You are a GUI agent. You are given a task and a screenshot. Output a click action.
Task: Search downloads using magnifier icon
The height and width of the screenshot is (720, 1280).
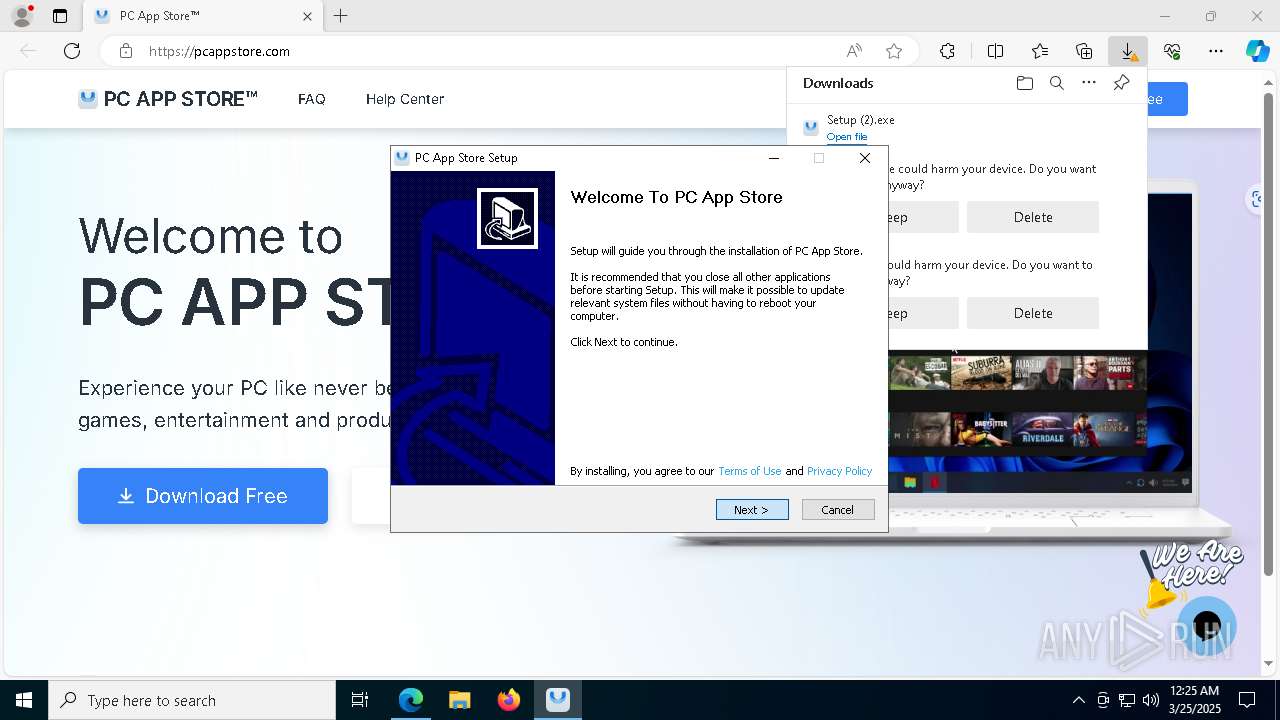point(1056,83)
